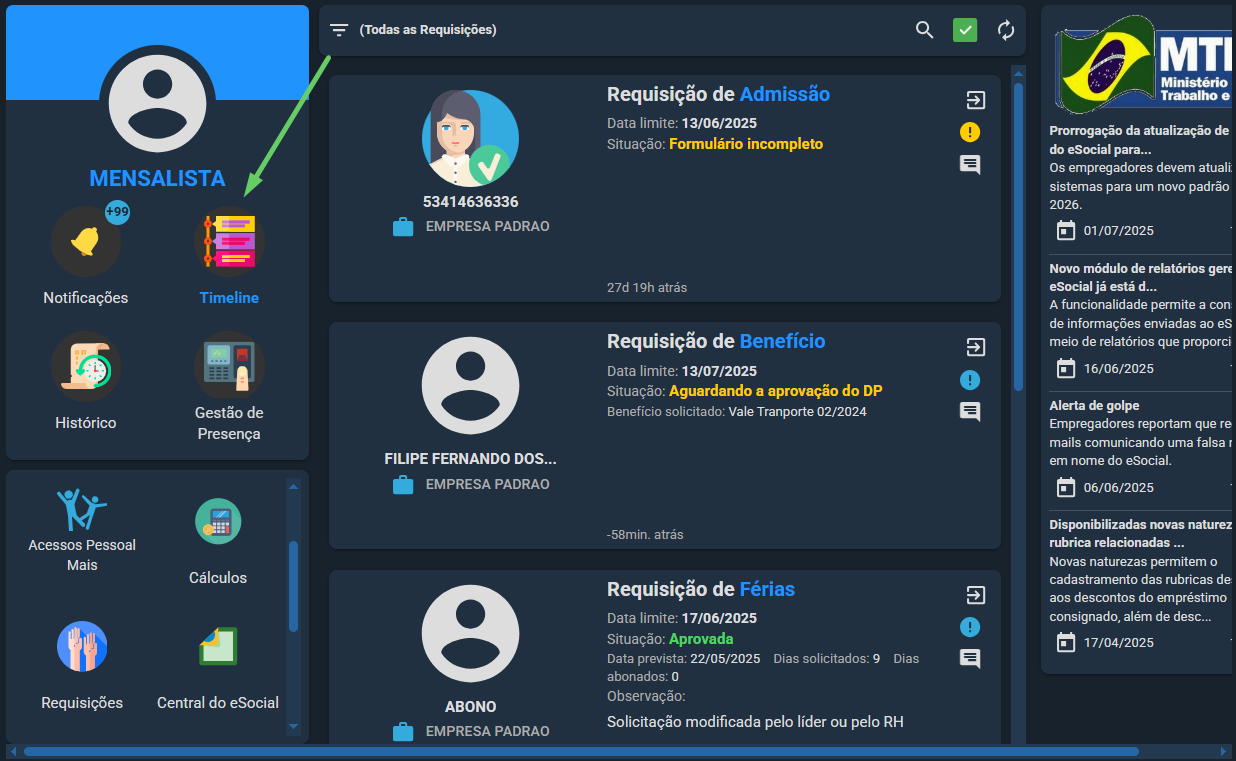Click 'Formulário incompleto' status text
1236x761 pixels.
[746, 144]
